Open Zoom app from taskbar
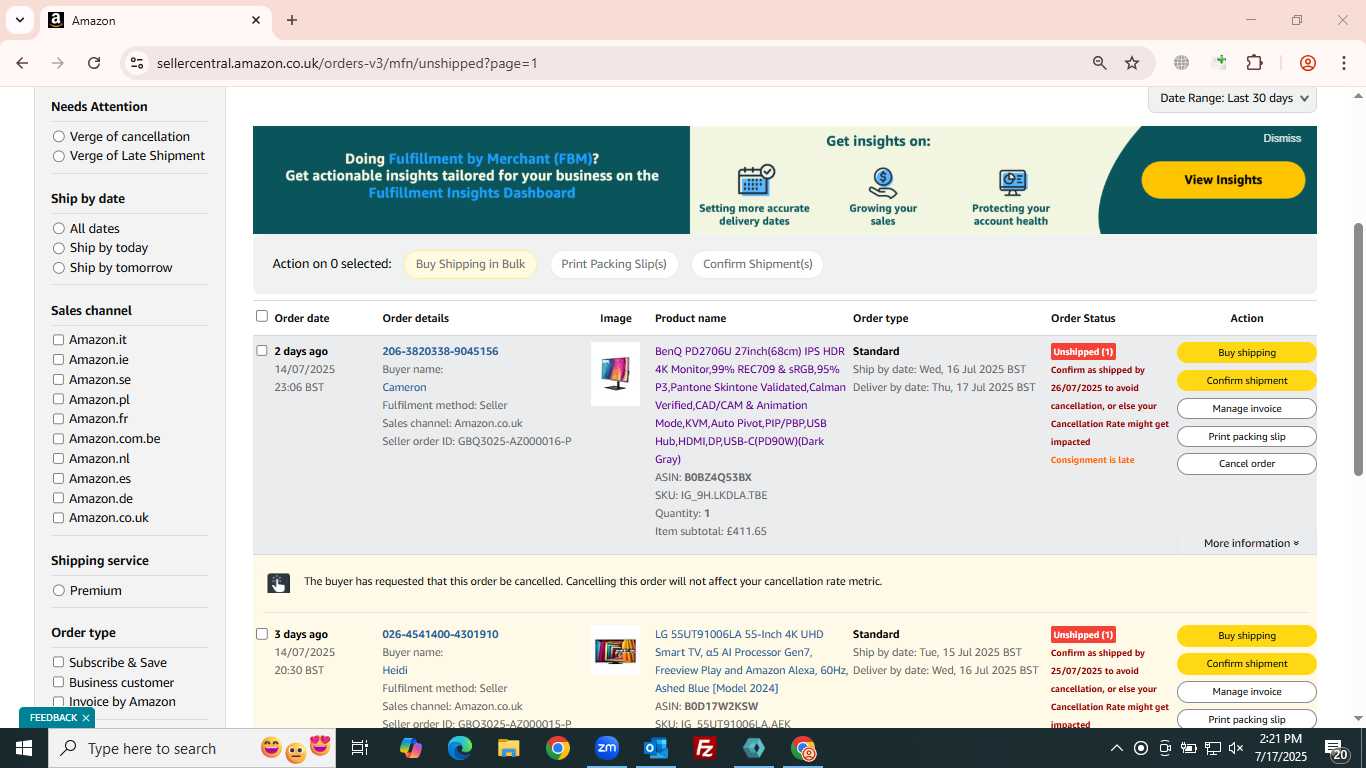 pyautogui.click(x=607, y=748)
